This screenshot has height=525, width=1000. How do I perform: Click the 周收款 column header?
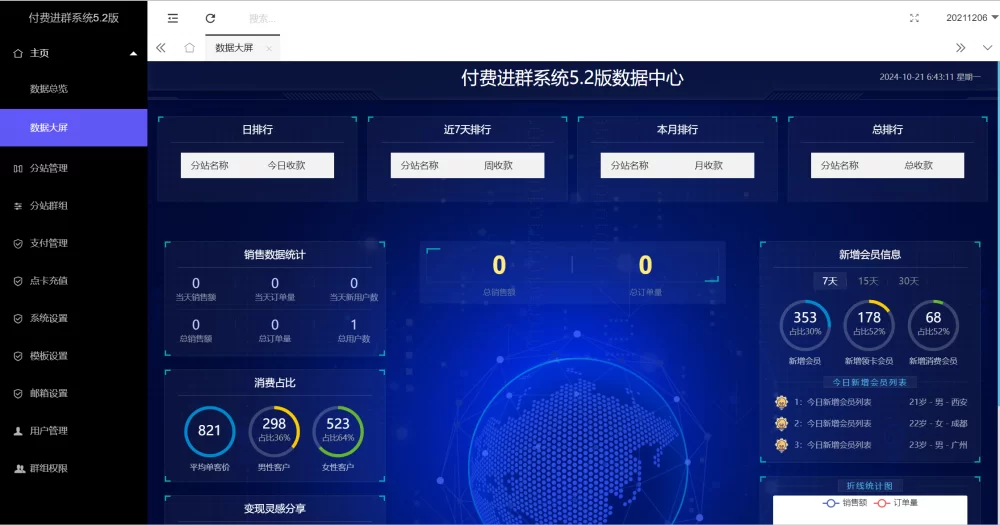click(498, 165)
